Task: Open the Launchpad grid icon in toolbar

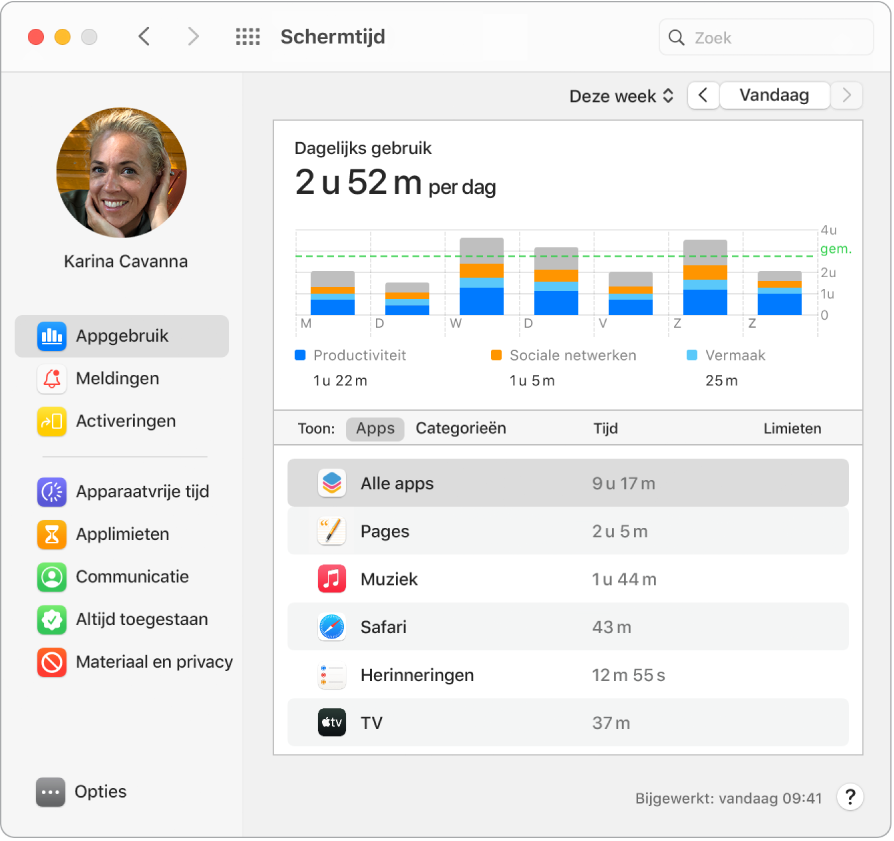Action: tap(248, 36)
